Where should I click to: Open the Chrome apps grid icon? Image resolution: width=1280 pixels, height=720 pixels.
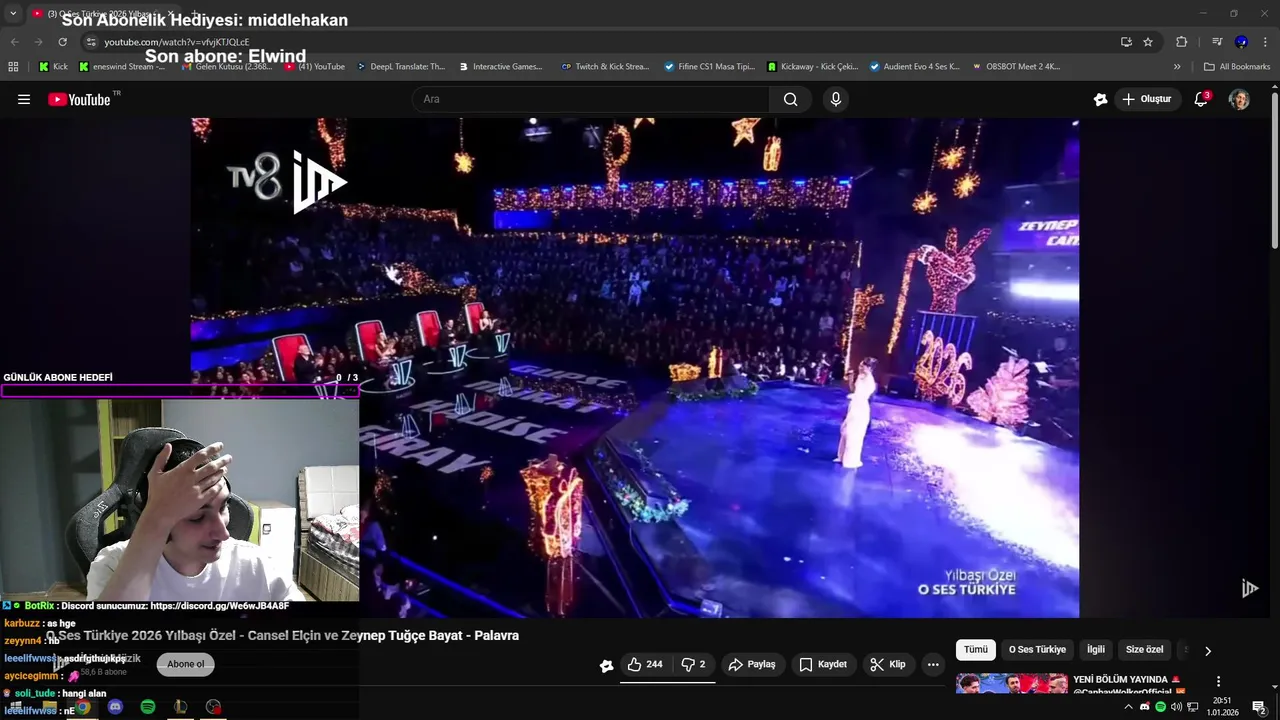pyautogui.click(x=13, y=67)
